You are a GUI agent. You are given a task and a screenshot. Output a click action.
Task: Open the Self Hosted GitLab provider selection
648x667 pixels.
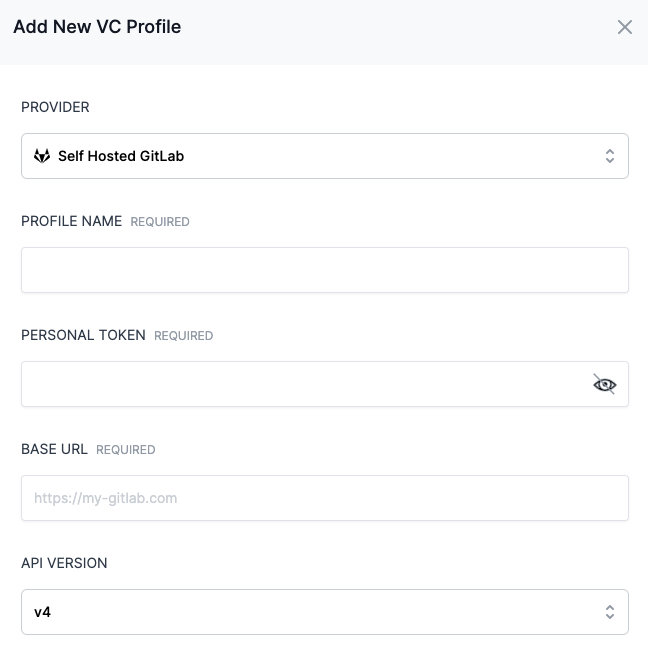coord(121,156)
